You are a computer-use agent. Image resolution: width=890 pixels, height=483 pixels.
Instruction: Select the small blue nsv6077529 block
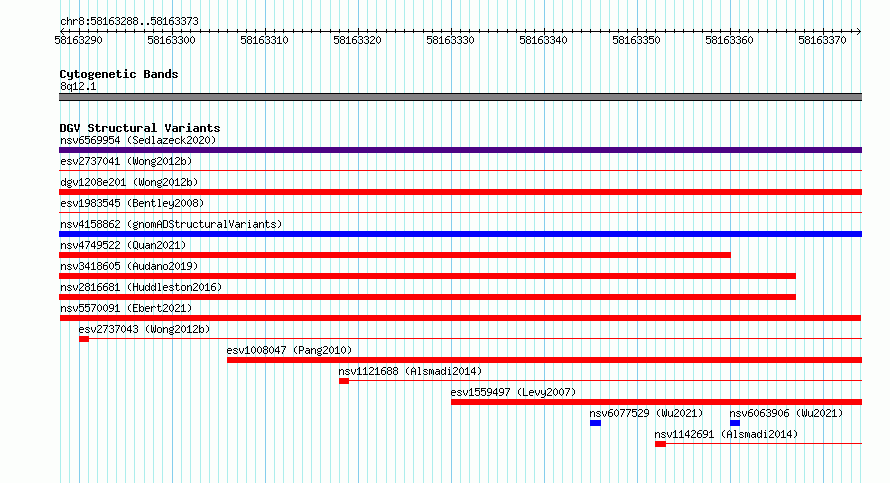tap(595, 423)
